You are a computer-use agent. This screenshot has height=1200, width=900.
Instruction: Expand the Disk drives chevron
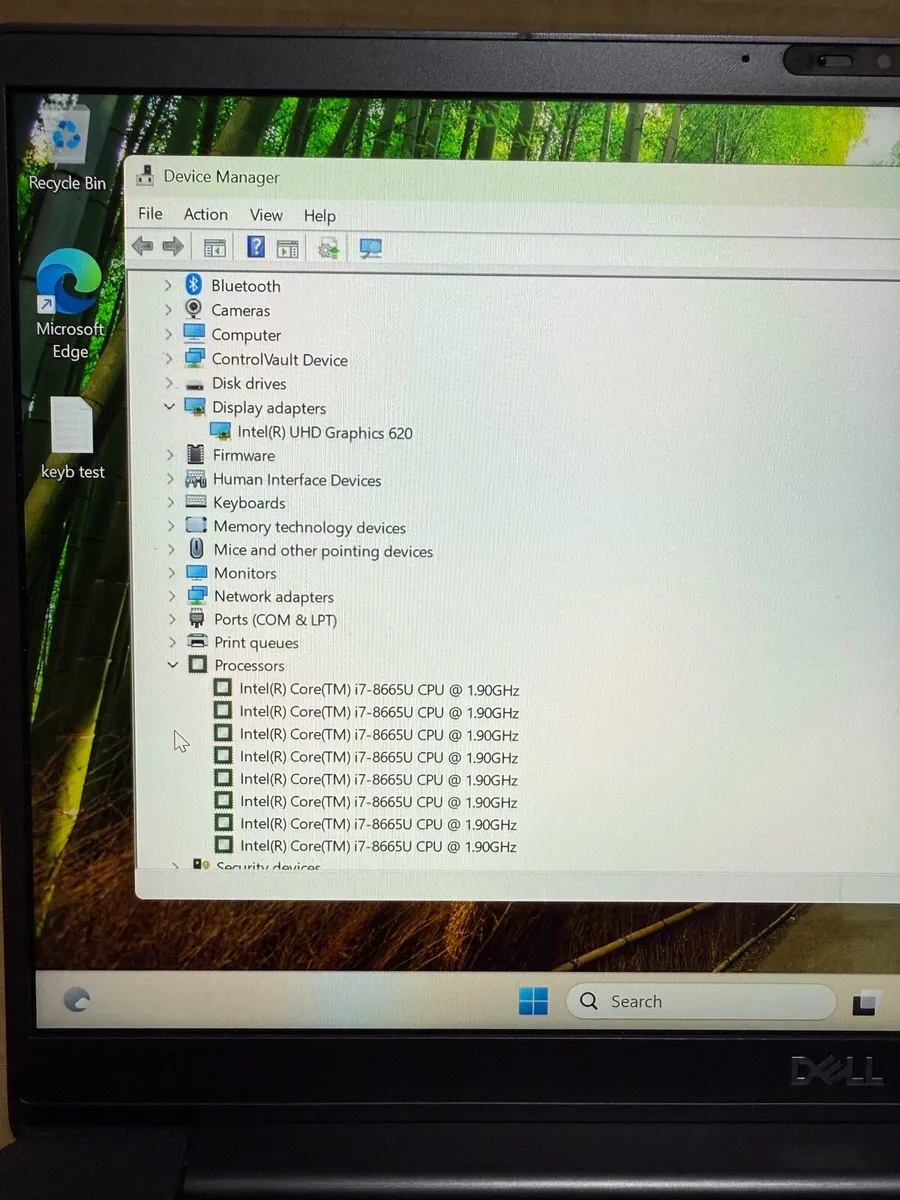[x=169, y=383]
